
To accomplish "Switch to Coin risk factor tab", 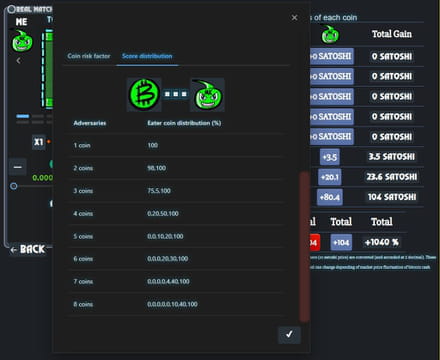I will (89, 56).
